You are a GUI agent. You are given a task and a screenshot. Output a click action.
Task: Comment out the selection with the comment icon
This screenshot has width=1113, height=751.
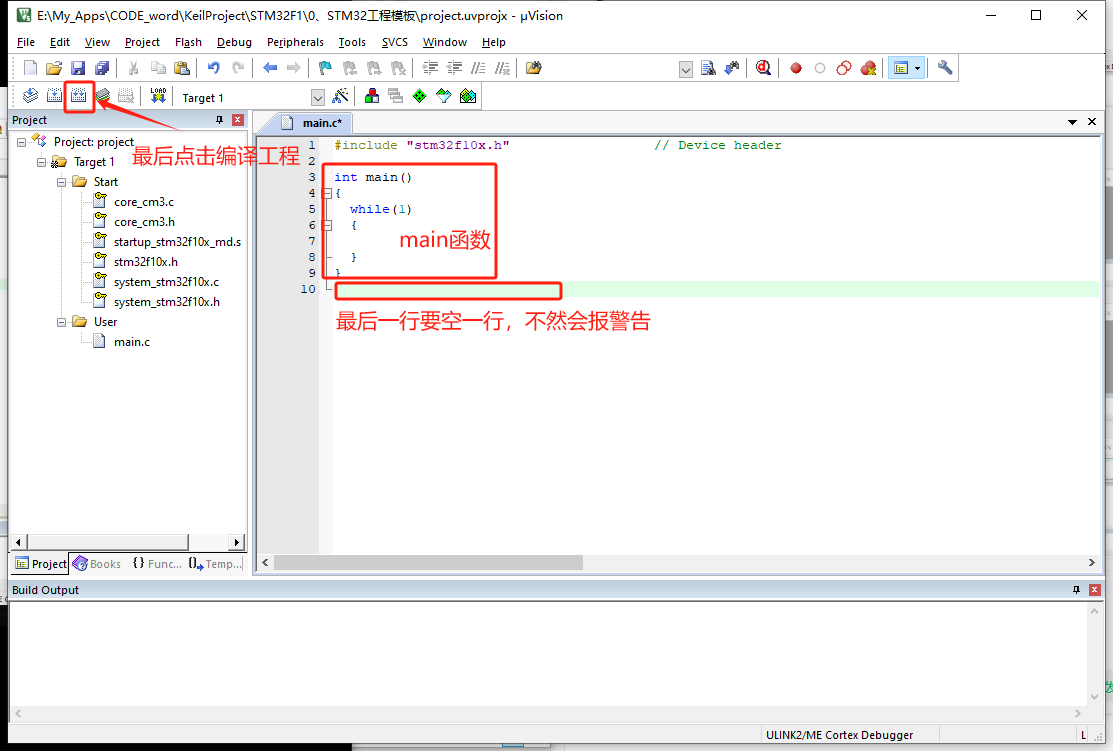(478, 68)
